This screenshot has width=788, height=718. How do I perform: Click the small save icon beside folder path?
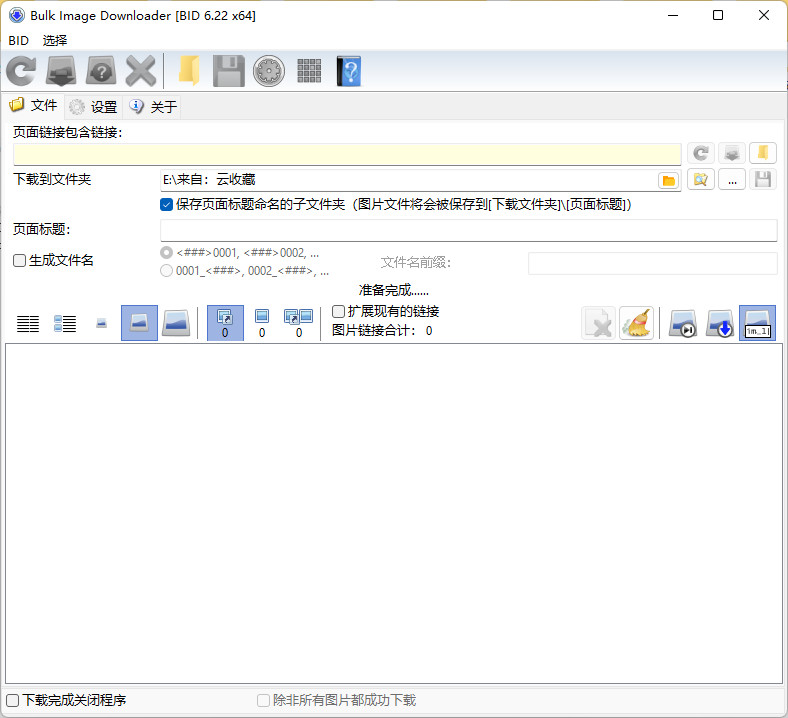click(x=763, y=179)
